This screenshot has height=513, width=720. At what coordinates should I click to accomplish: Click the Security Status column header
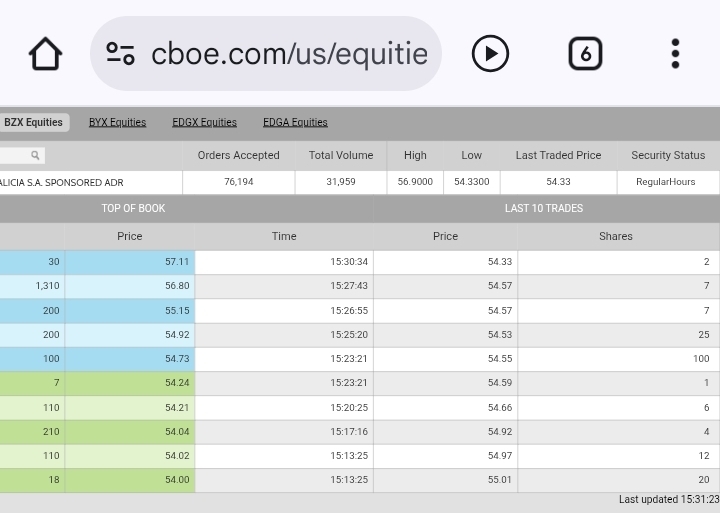(x=667, y=155)
